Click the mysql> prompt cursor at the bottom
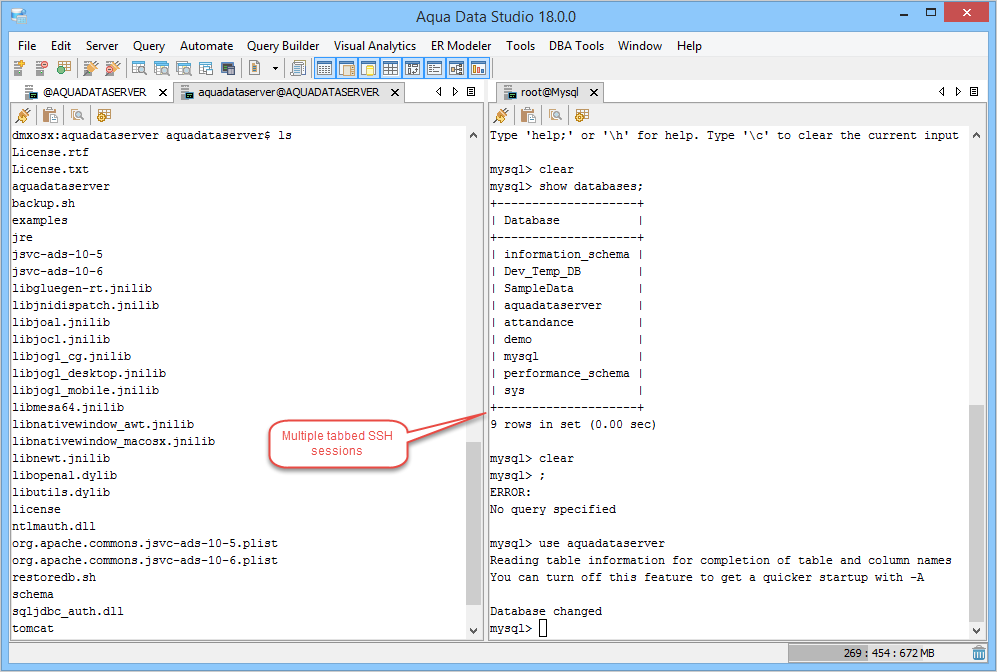This screenshot has width=997, height=672. coord(542,628)
